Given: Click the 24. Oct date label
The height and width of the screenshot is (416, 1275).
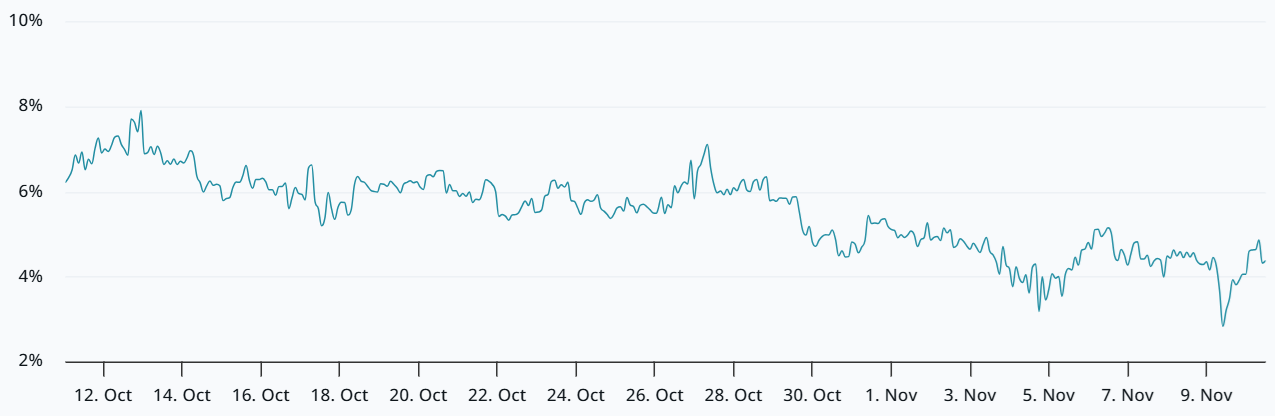Looking at the screenshot, I should [x=576, y=395].
